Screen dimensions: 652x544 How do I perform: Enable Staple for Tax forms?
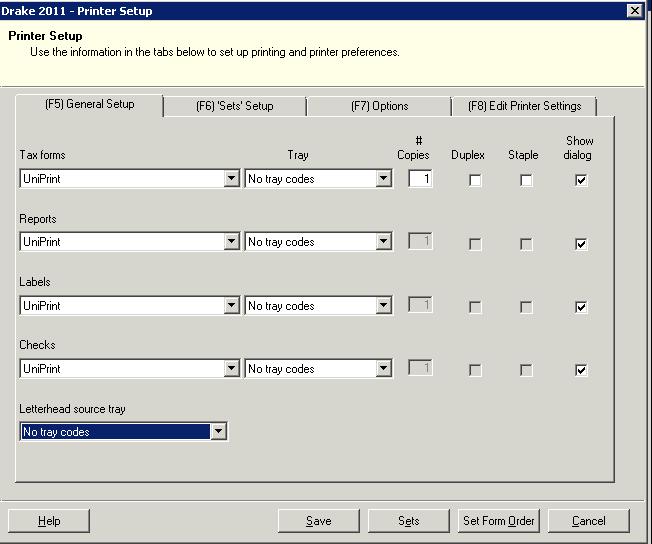[526, 181]
